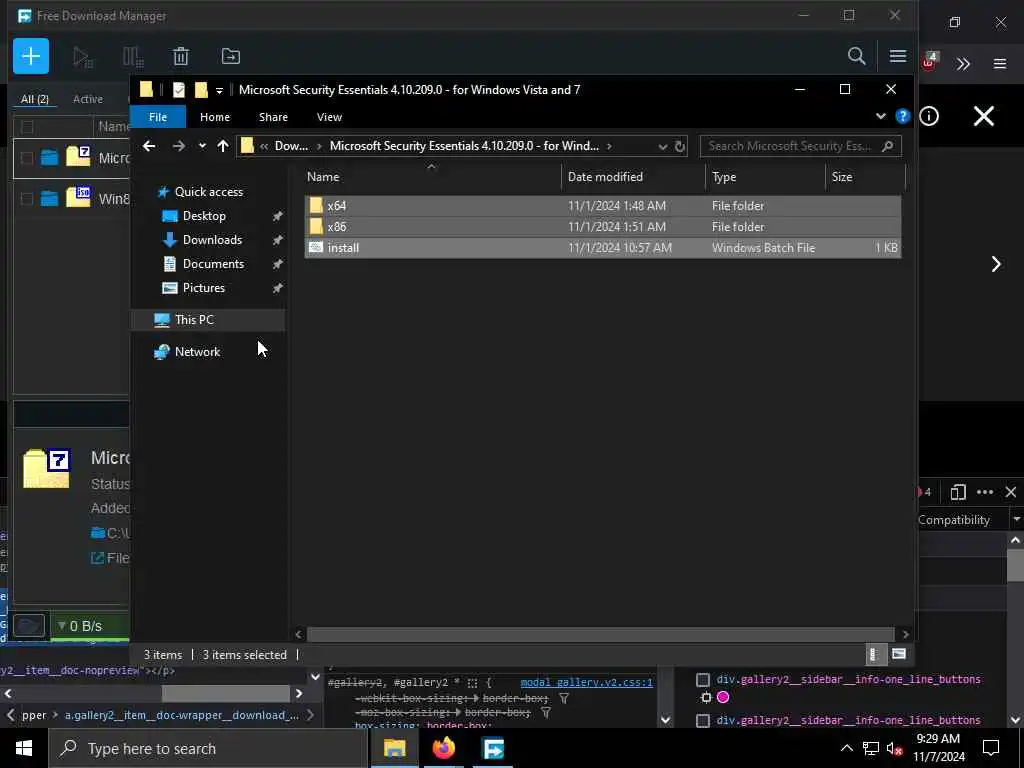The height and width of the screenshot is (768, 1024).
Task: Switch to details view icon in status bar
Action: 874,654
